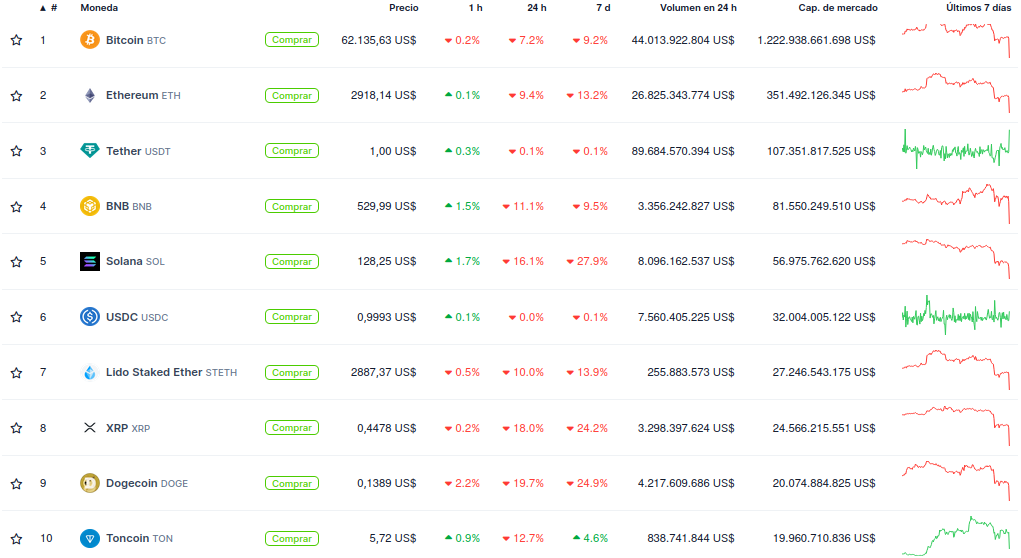1021x558 pixels.
Task: Open the Tether USDT coin page
Action: 138,151
